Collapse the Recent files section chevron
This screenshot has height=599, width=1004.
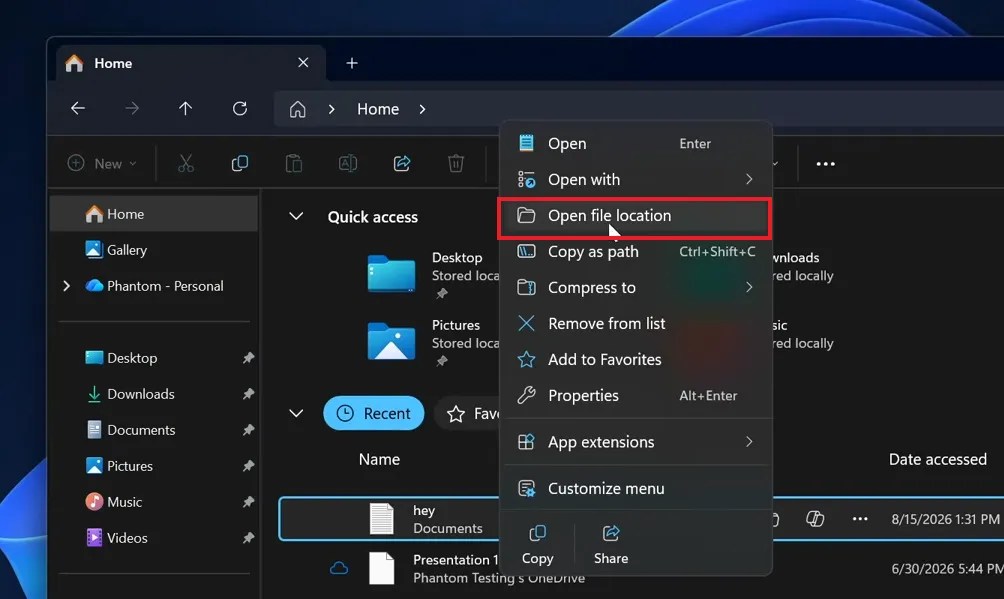pos(296,413)
